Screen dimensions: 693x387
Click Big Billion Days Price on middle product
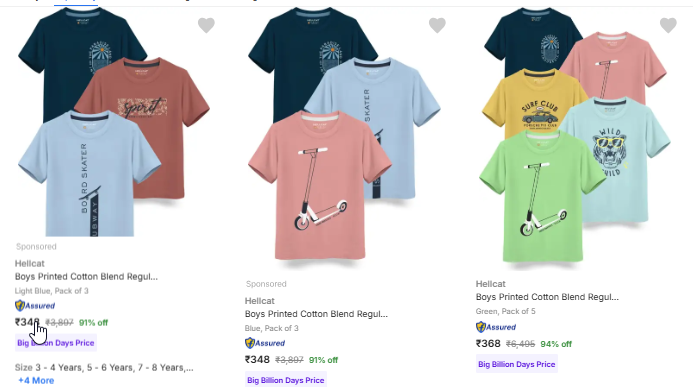pyautogui.click(x=286, y=380)
